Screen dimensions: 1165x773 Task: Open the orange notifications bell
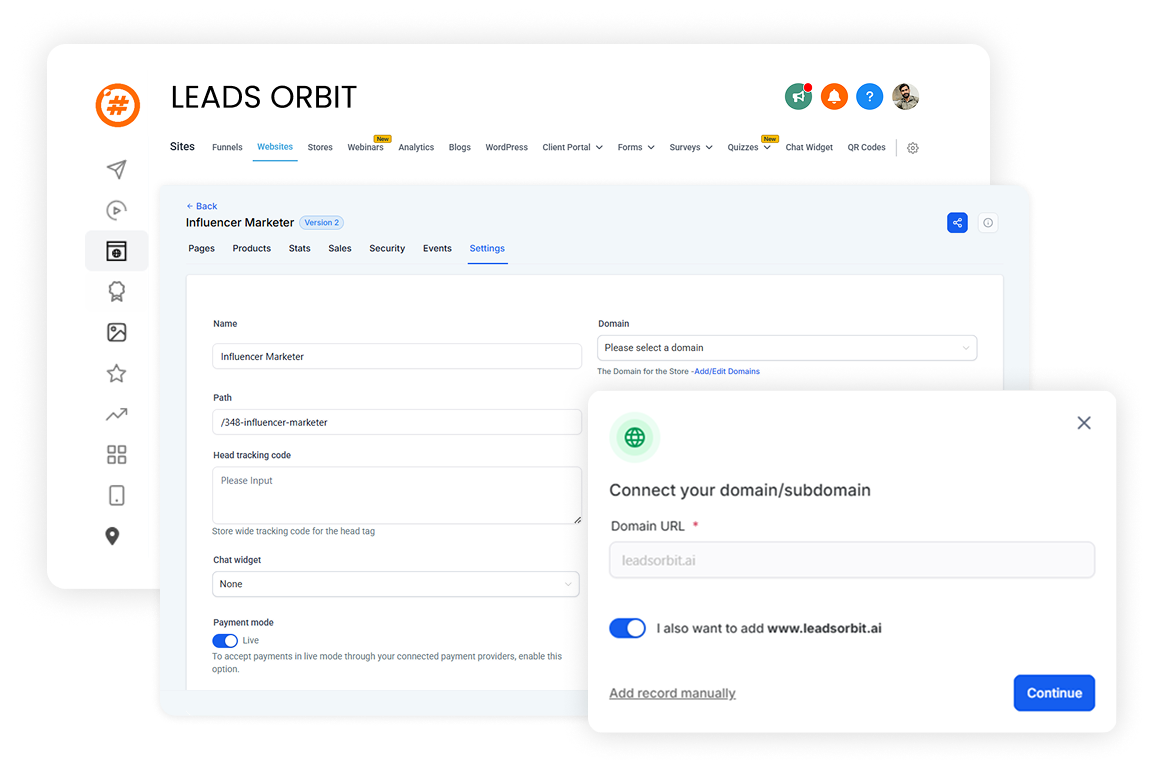click(x=834, y=97)
